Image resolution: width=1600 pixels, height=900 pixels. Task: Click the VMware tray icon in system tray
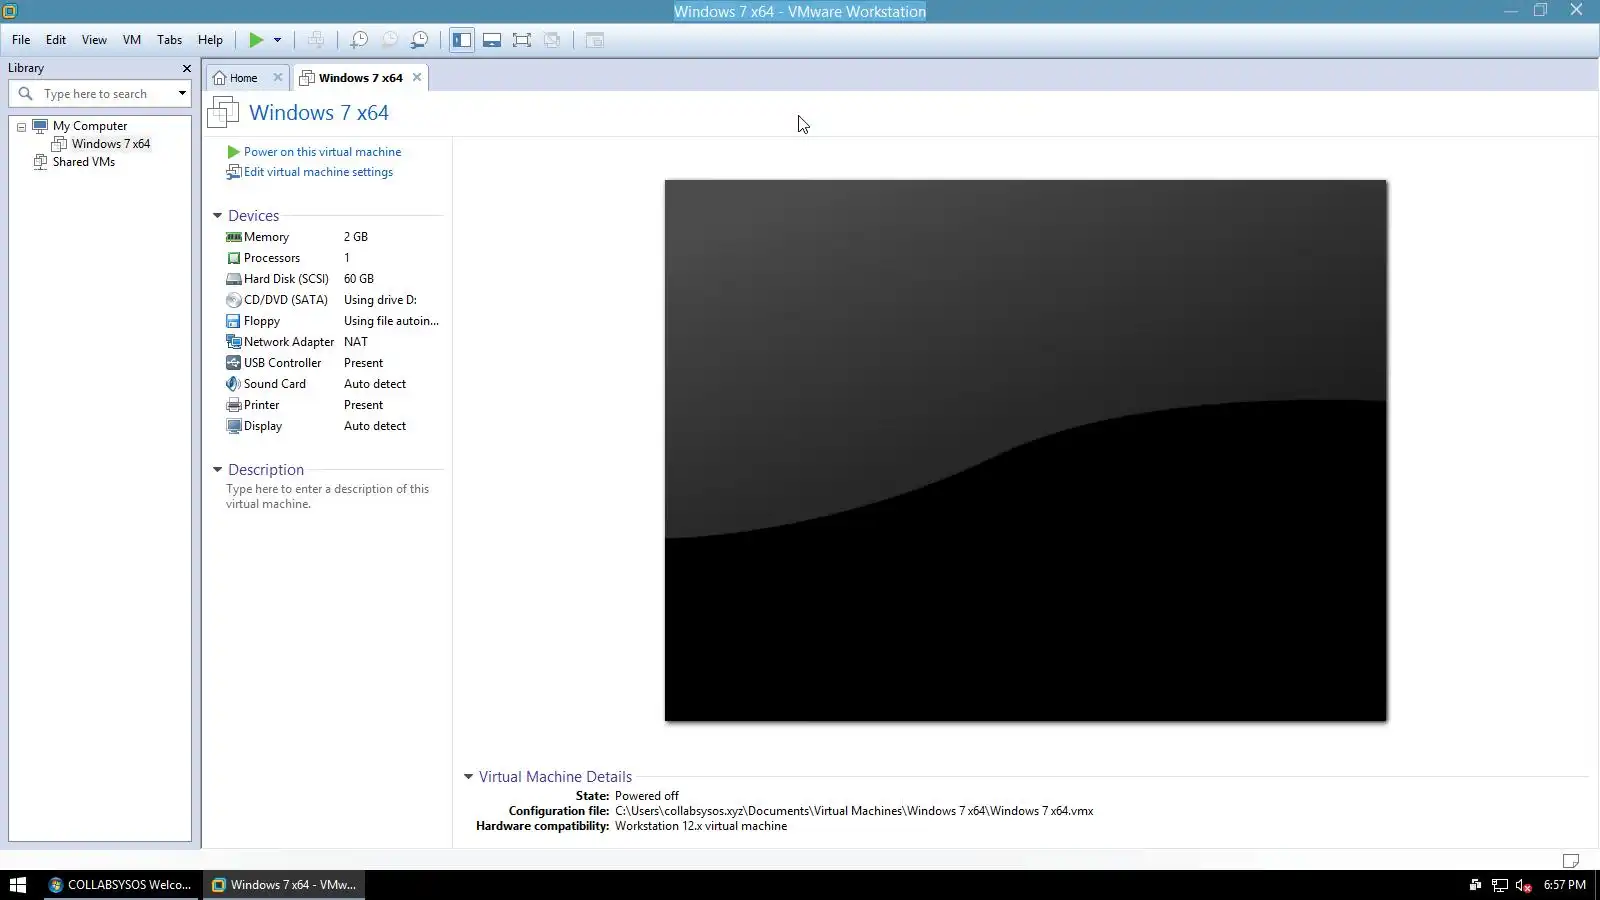1475,885
